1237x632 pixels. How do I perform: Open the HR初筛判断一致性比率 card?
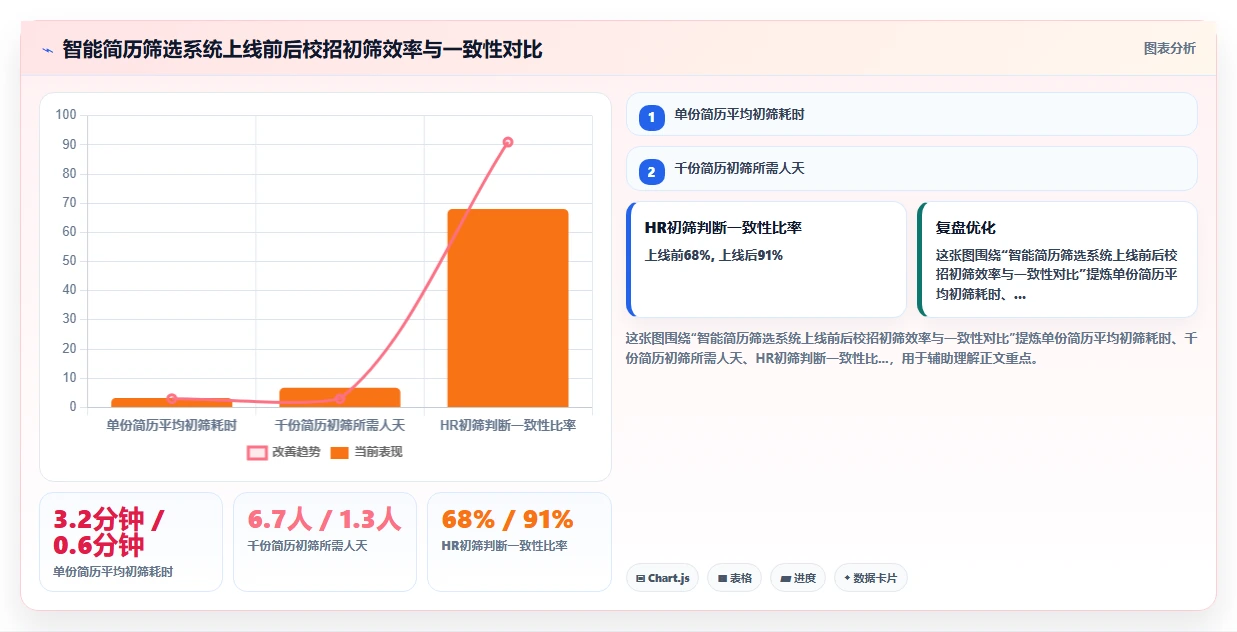(766, 260)
